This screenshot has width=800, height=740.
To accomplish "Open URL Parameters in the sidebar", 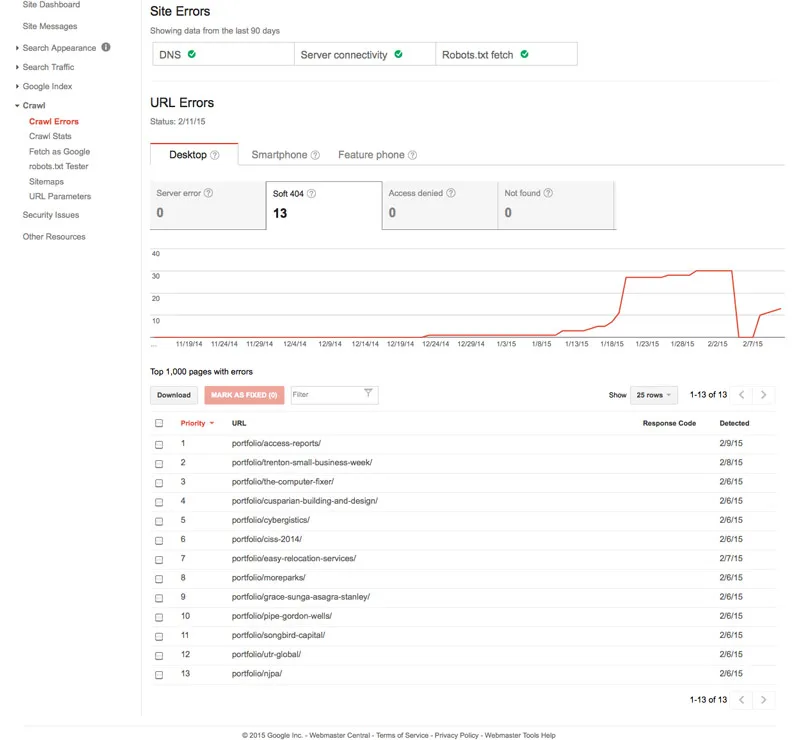I will tap(60, 196).
